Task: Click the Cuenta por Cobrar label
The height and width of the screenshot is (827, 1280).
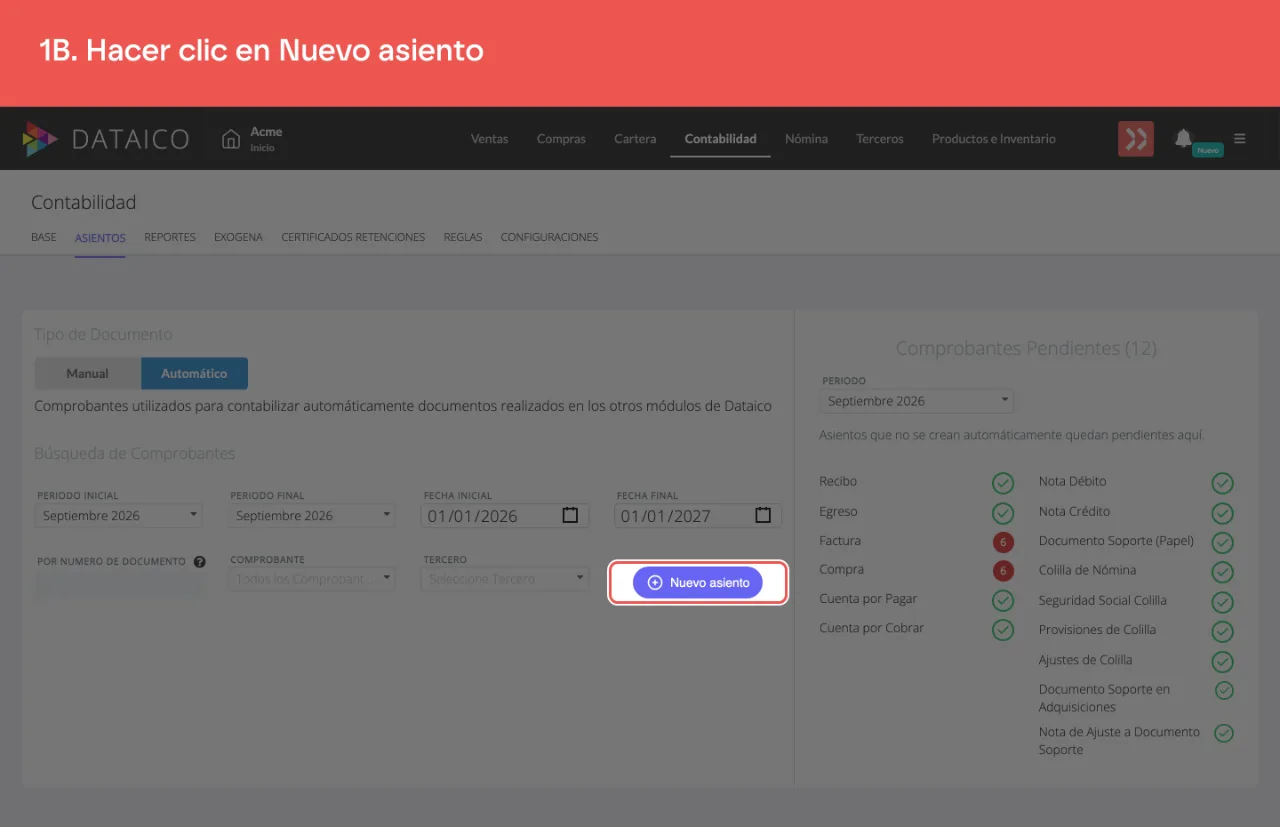Action: point(871,628)
